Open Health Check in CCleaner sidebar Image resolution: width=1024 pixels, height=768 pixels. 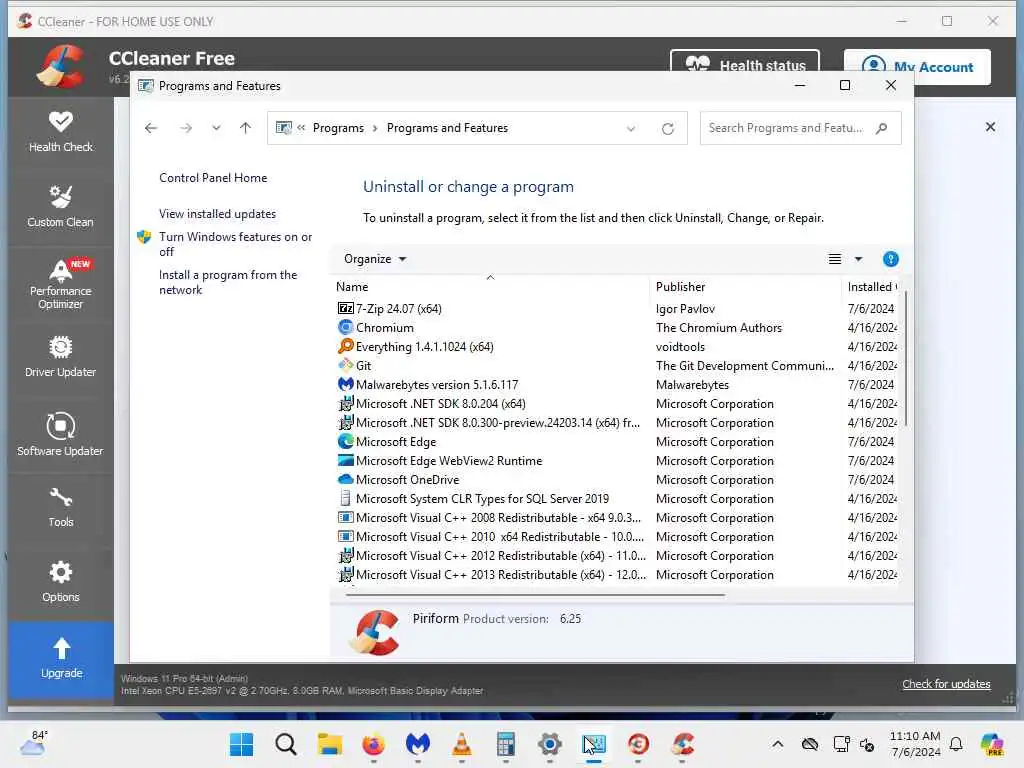pyautogui.click(x=61, y=133)
